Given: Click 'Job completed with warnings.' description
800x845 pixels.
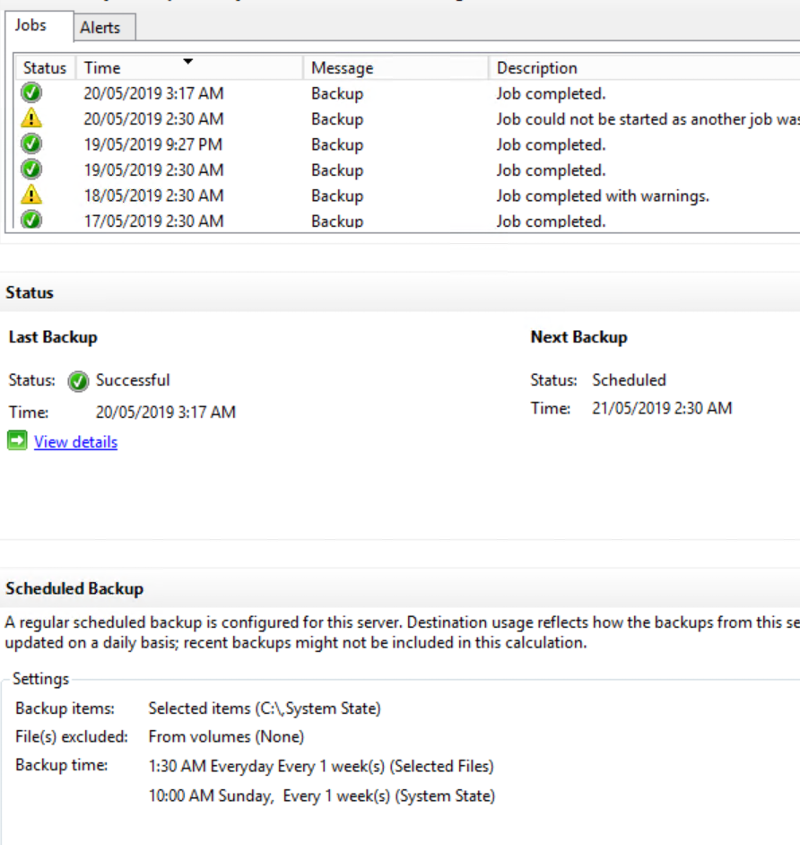Looking at the screenshot, I should click(603, 196).
